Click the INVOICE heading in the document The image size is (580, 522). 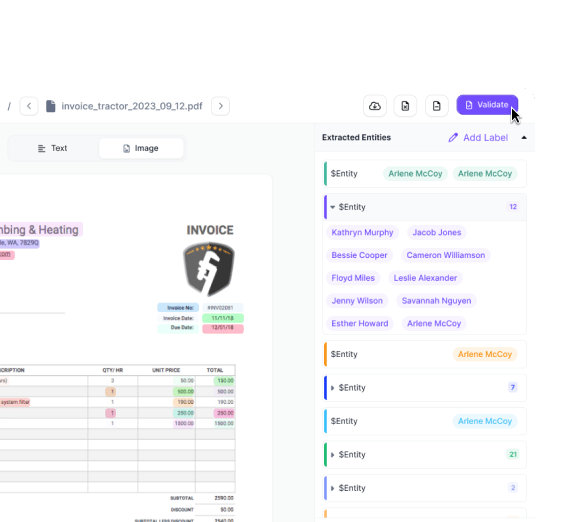[210, 230]
